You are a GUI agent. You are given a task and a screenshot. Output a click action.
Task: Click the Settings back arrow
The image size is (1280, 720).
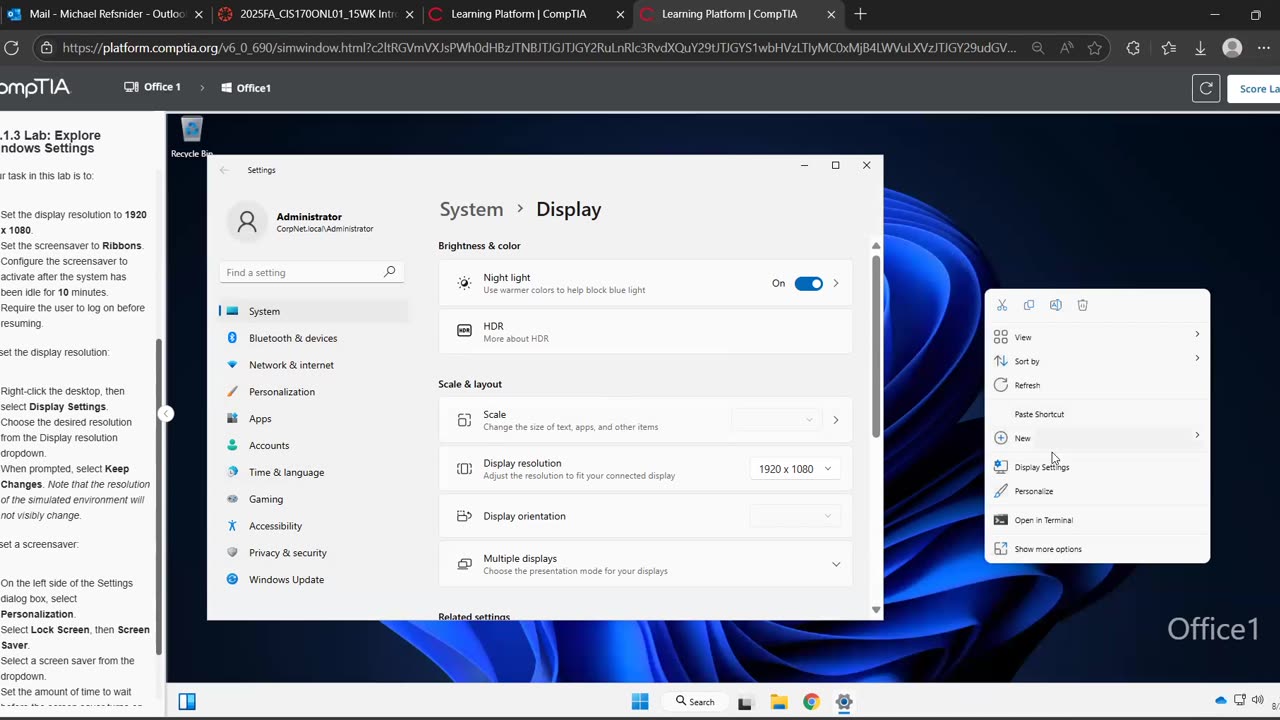(x=224, y=170)
